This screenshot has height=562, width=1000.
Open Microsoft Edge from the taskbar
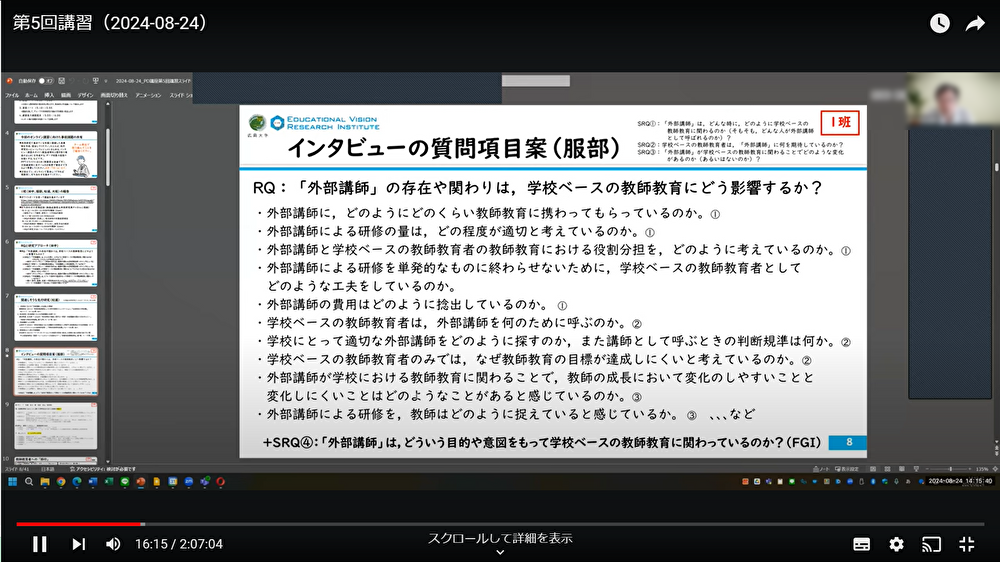tap(77, 482)
